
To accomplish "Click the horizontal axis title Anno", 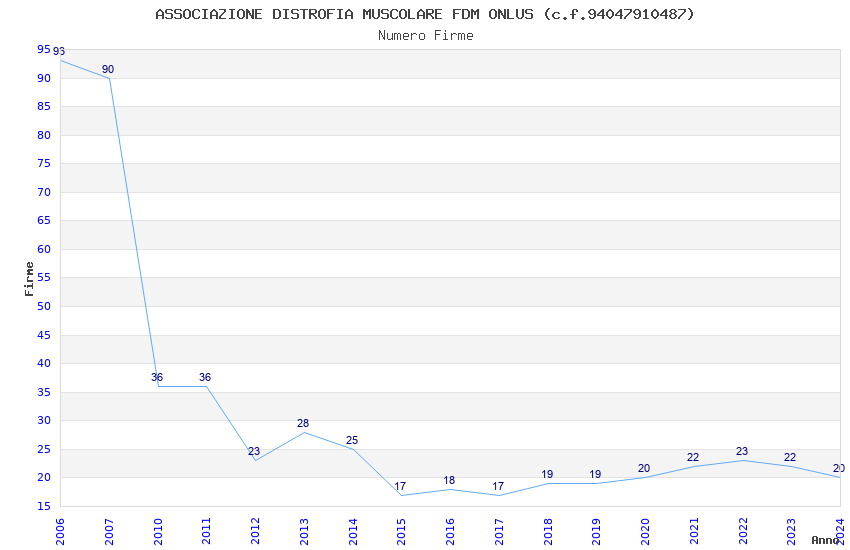I will [825, 540].
